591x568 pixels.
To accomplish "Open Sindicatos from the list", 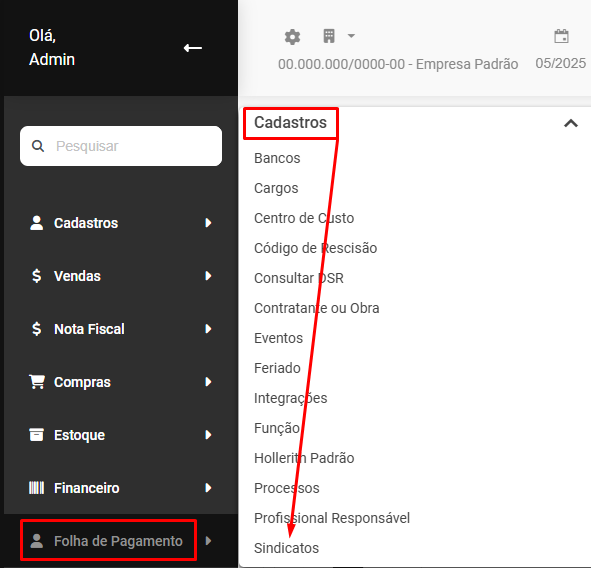I will tap(286, 548).
